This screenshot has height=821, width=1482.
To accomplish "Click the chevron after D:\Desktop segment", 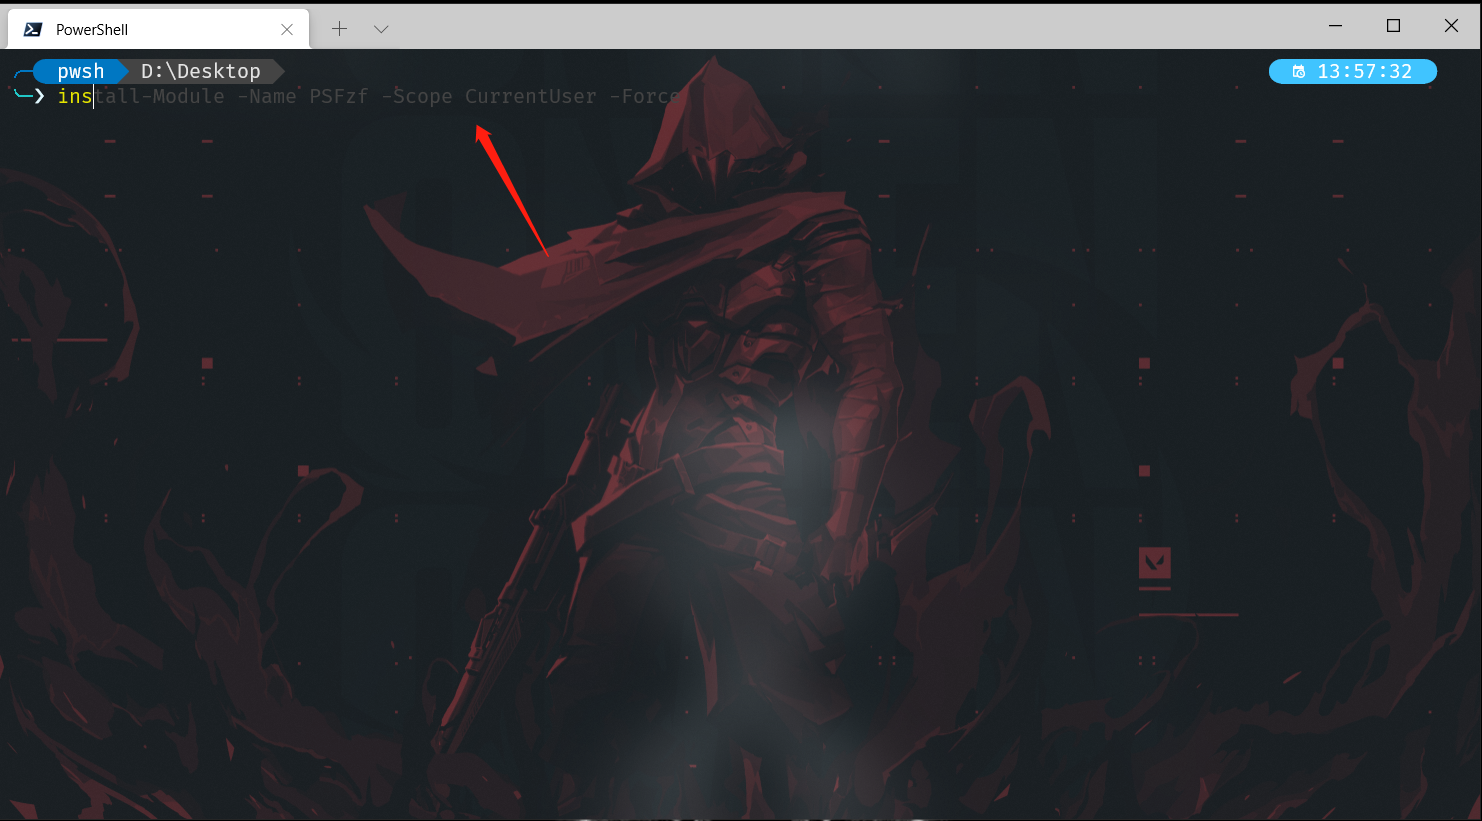I will point(276,71).
